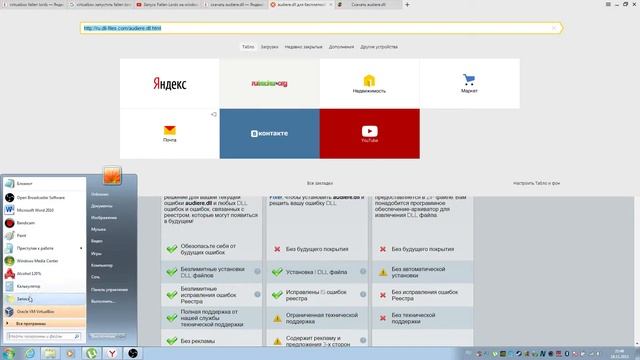This screenshot has height=360, width=640.
Task: Click the Start menu search magnifier icon
Action: pyautogui.click(x=77, y=336)
